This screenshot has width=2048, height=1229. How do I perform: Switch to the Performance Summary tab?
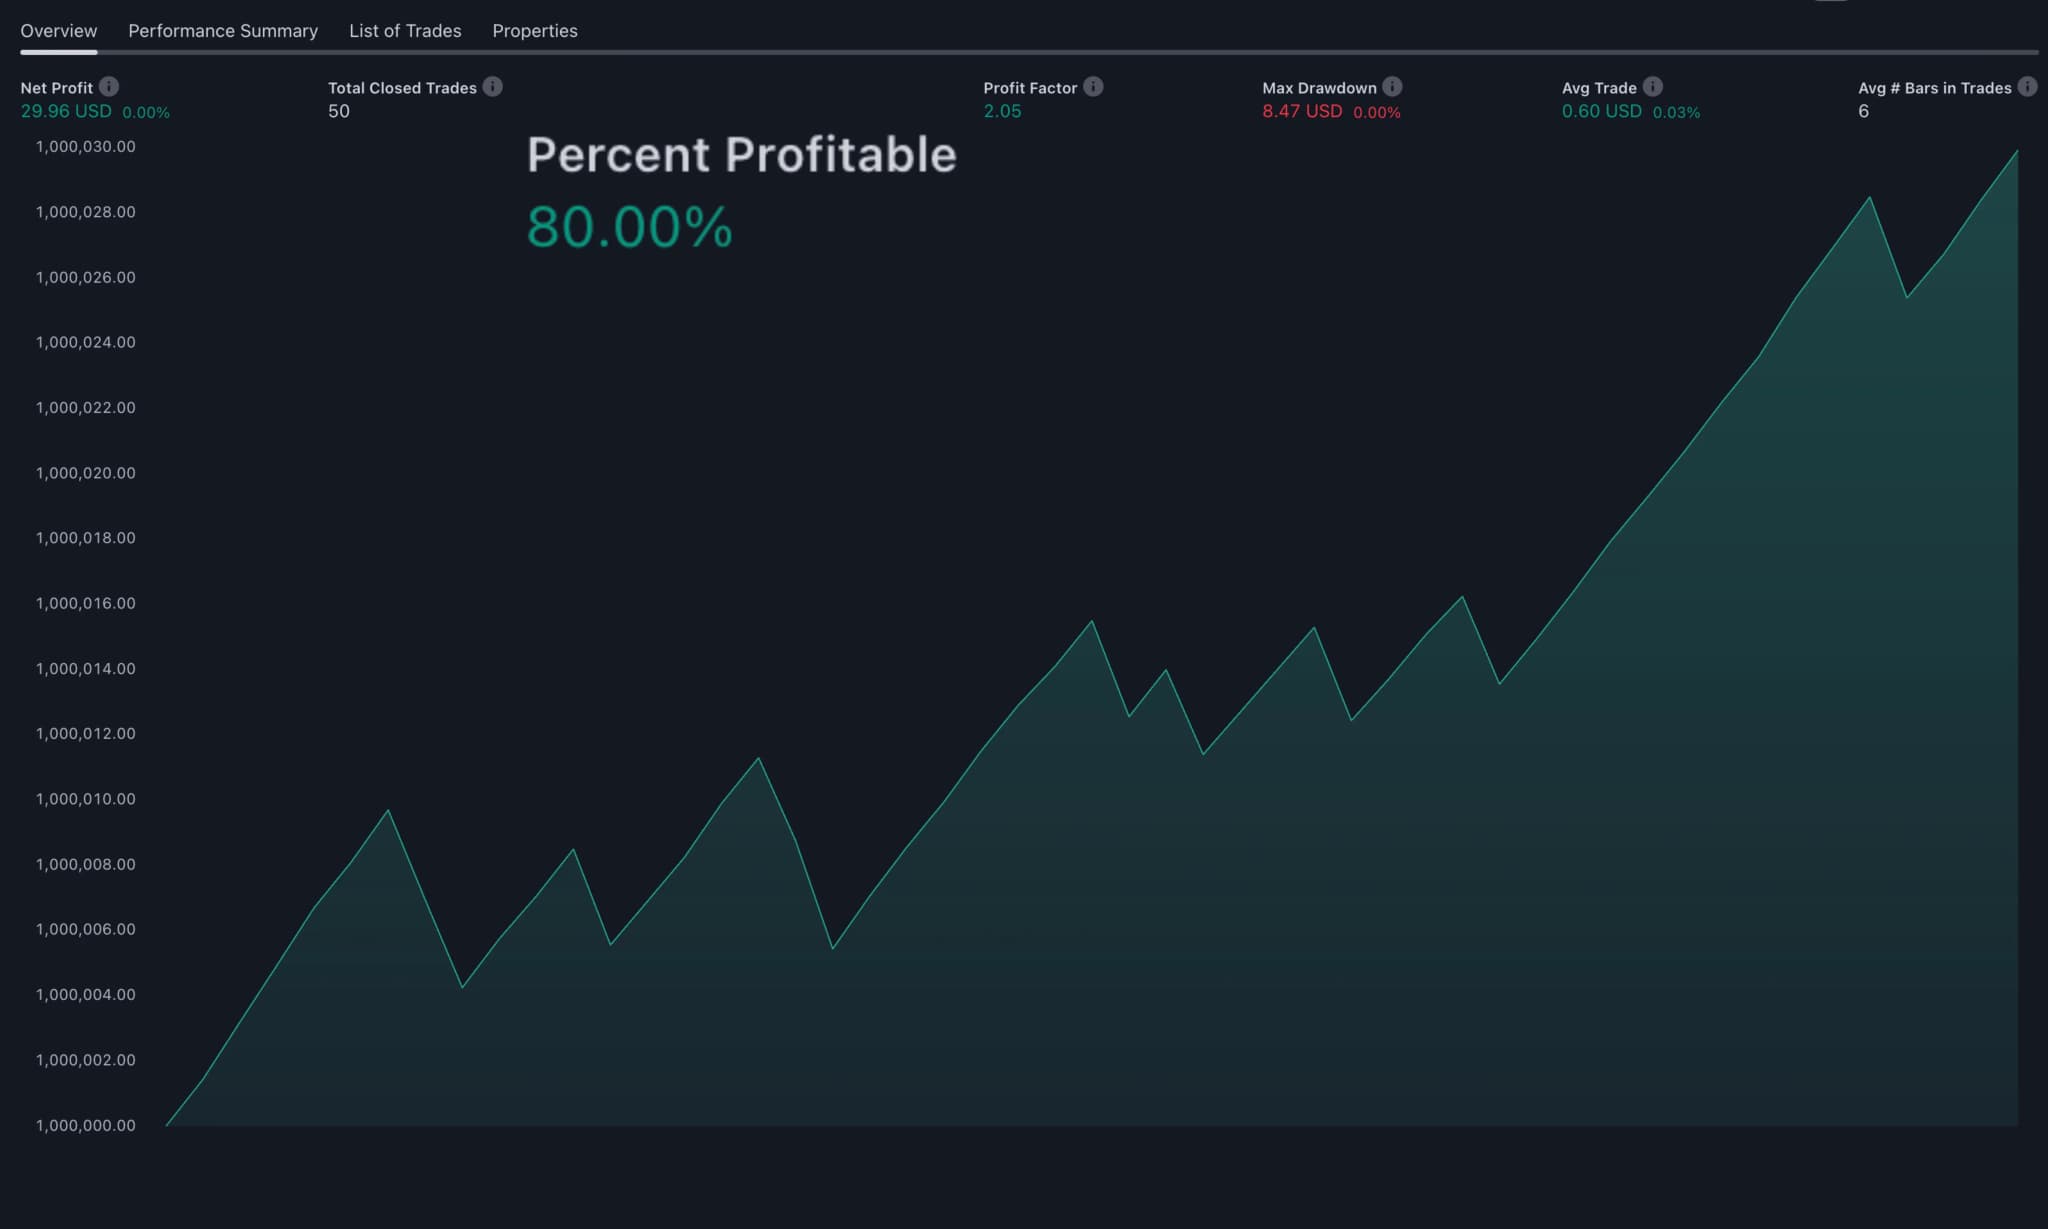[x=222, y=31]
